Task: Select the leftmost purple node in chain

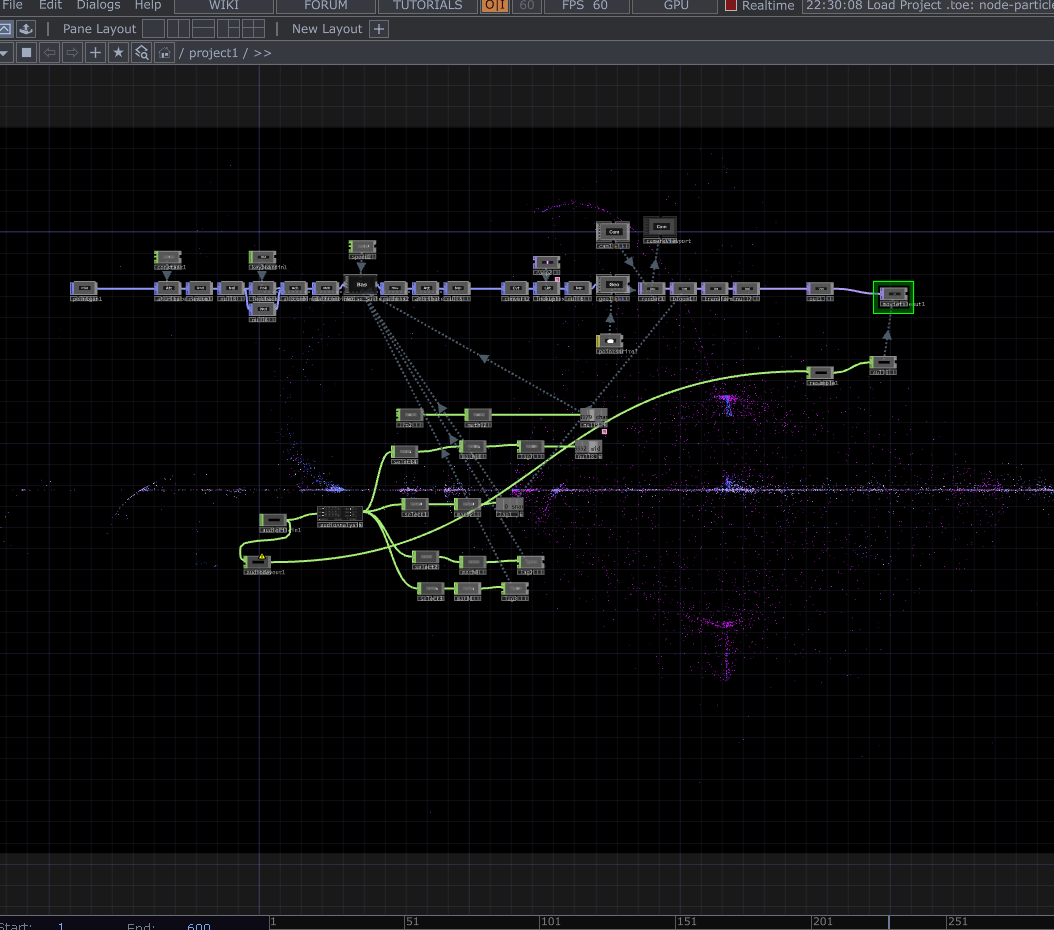Action: (x=85, y=288)
